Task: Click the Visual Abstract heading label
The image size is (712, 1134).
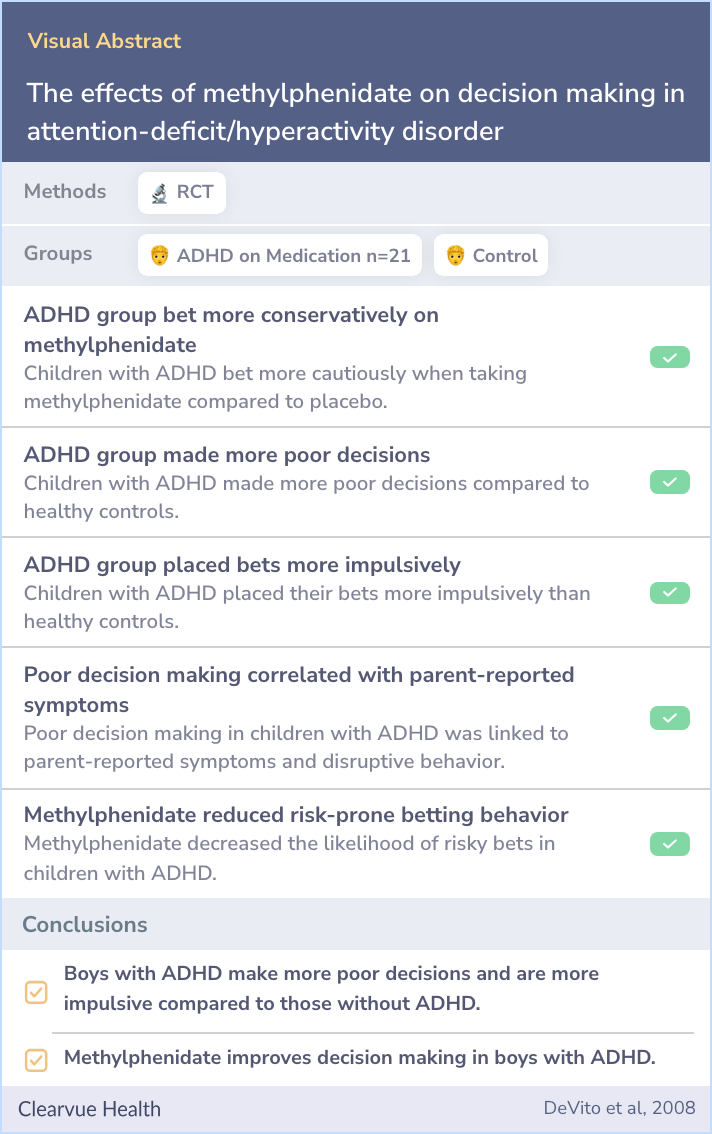Action: [x=104, y=41]
